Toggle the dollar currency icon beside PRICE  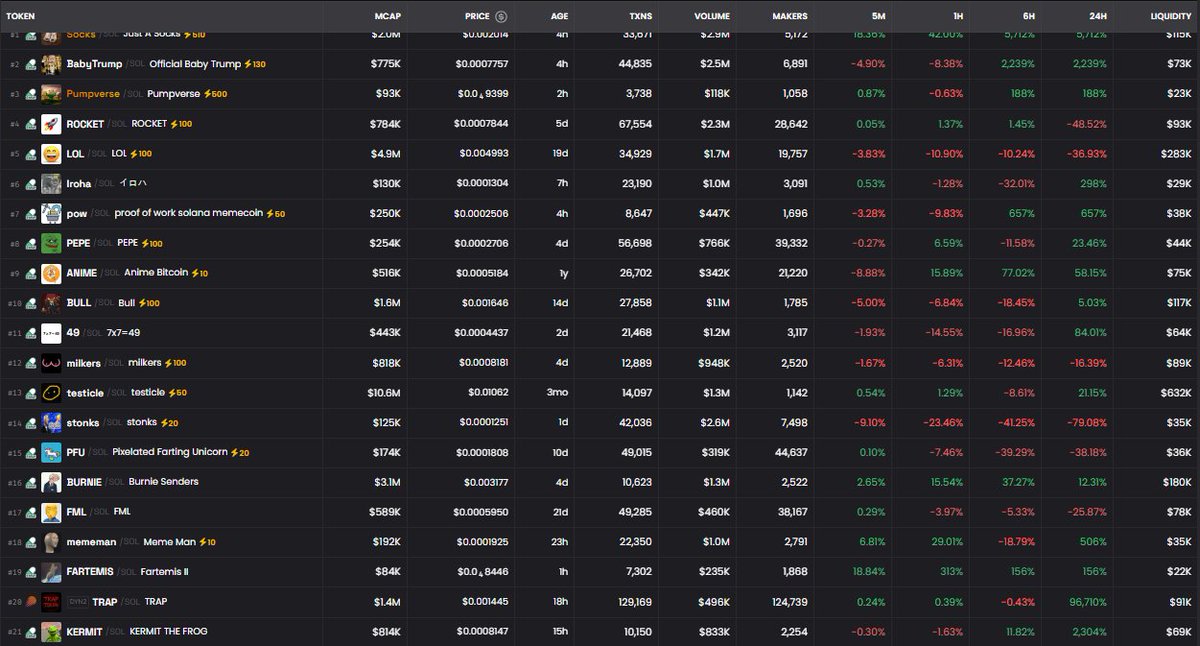[x=501, y=17]
